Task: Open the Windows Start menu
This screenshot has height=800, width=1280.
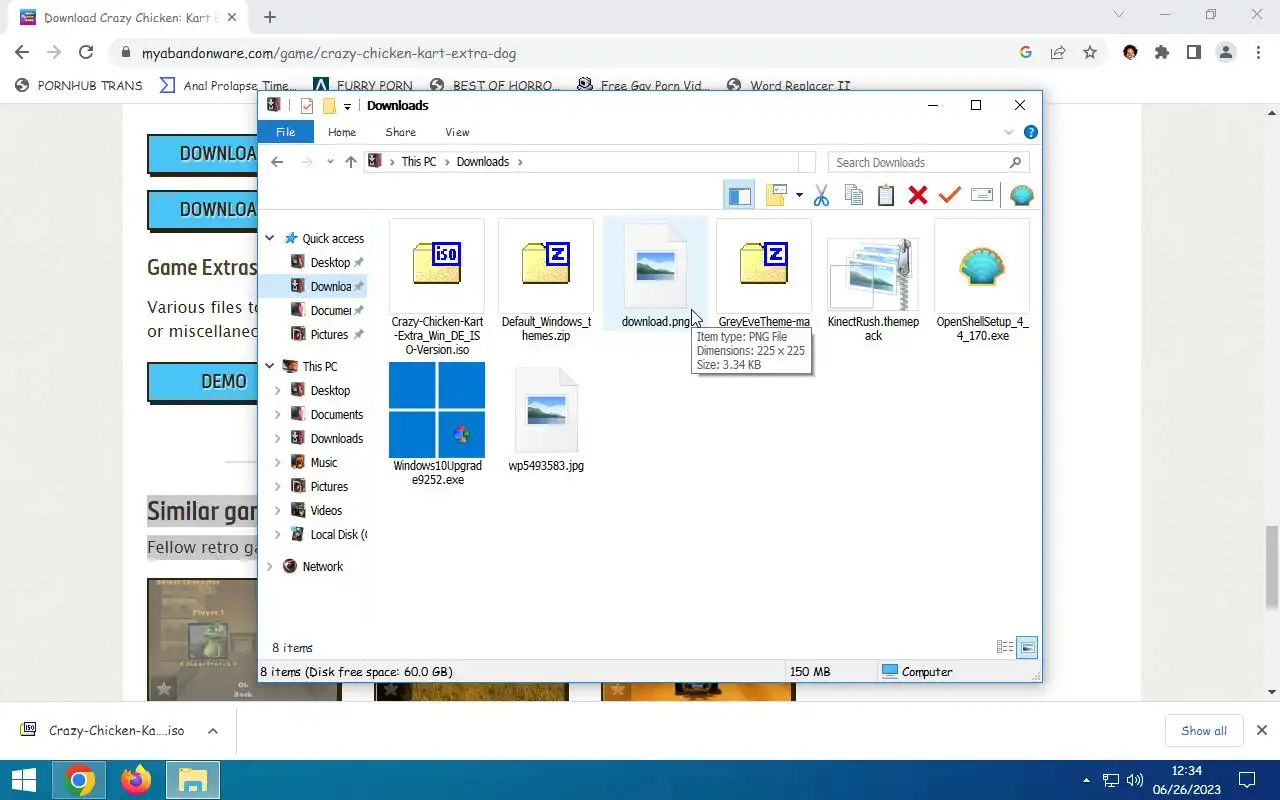Action: click(x=24, y=780)
